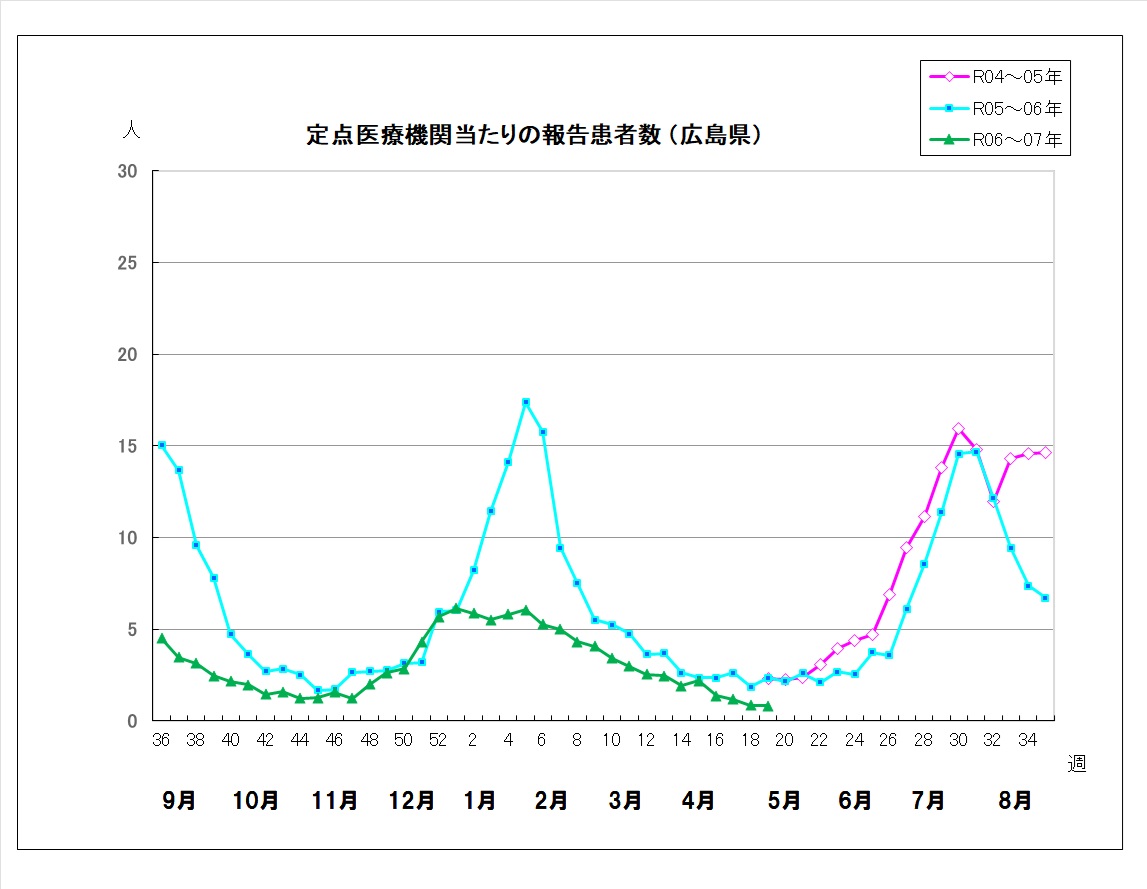Click week label 22 on x-axis

click(x=819, y=740)
